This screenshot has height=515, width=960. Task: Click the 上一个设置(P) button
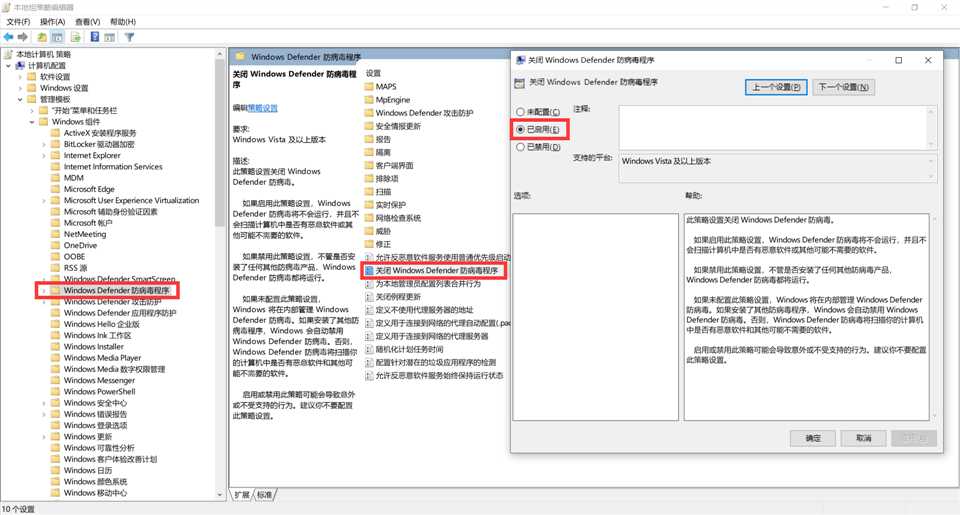(x=776, y=87)
